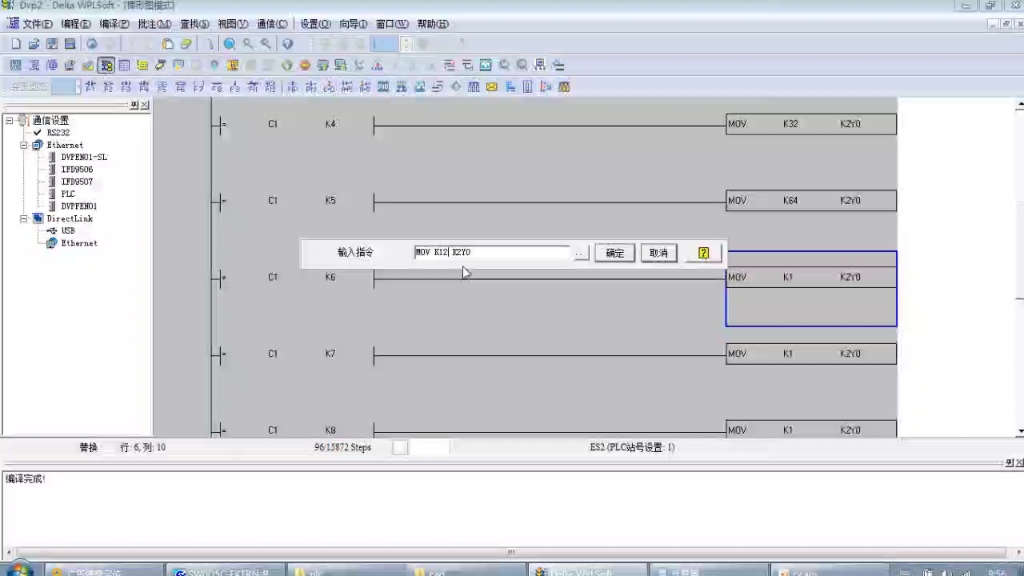This screenshot has width=1024, height=576.
Task: Collapse the 通信设置 tree node
Action: point(10,120)
